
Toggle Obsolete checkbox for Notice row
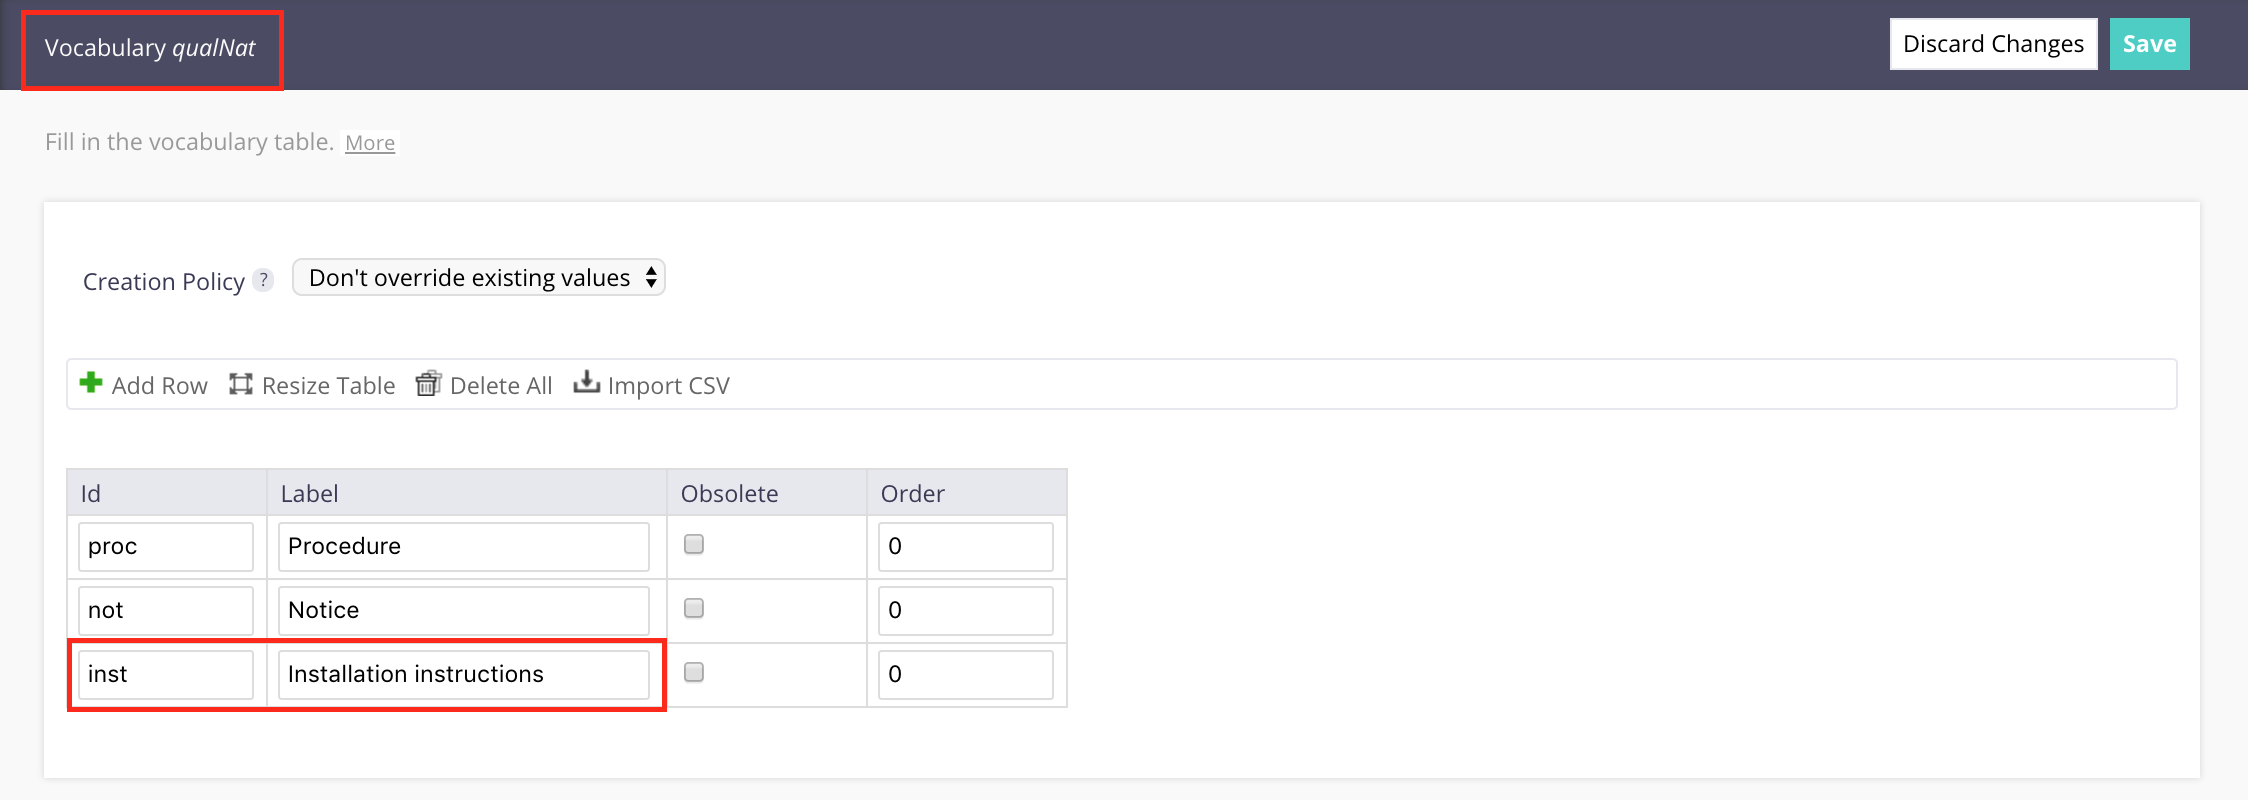point(694,608)
